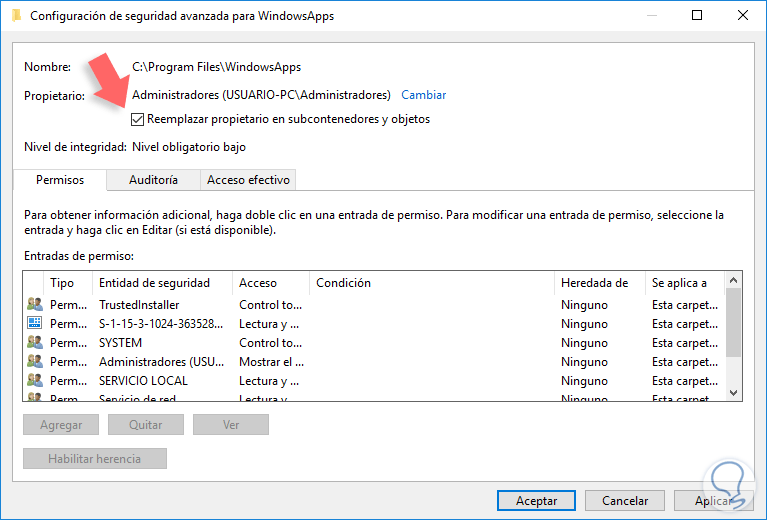Click the Habilitar herencia button
The height and width of the screenshot is (520, 767).
pyautogui.click(x=94, y=459)
